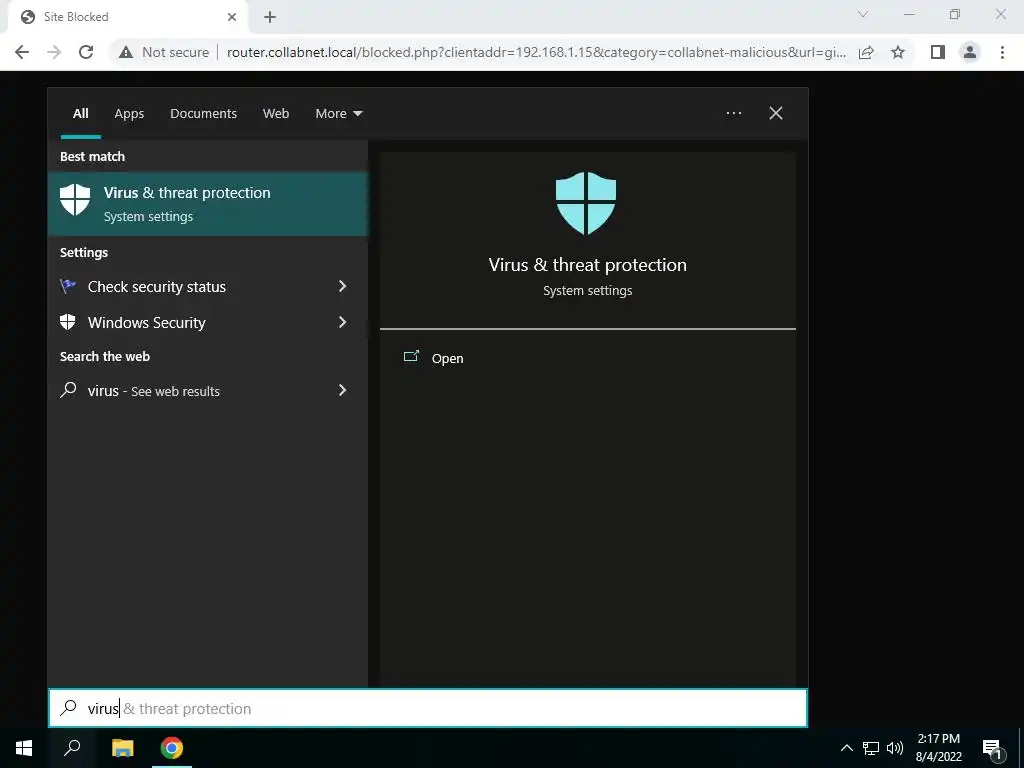Show hidden system tray icons
The height and width of the screenshot is (768, 1024).
tap(846, 748)
